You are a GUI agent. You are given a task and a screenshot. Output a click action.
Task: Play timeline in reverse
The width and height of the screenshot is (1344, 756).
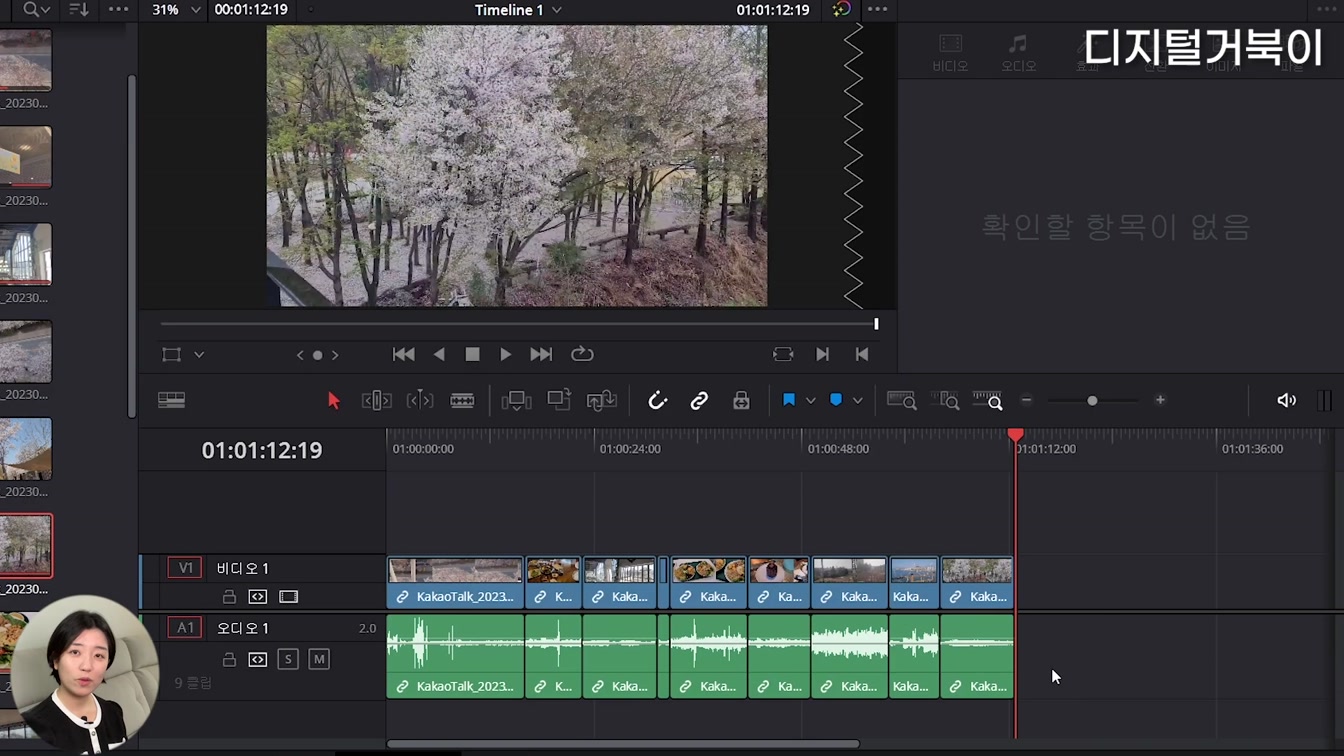439,354
